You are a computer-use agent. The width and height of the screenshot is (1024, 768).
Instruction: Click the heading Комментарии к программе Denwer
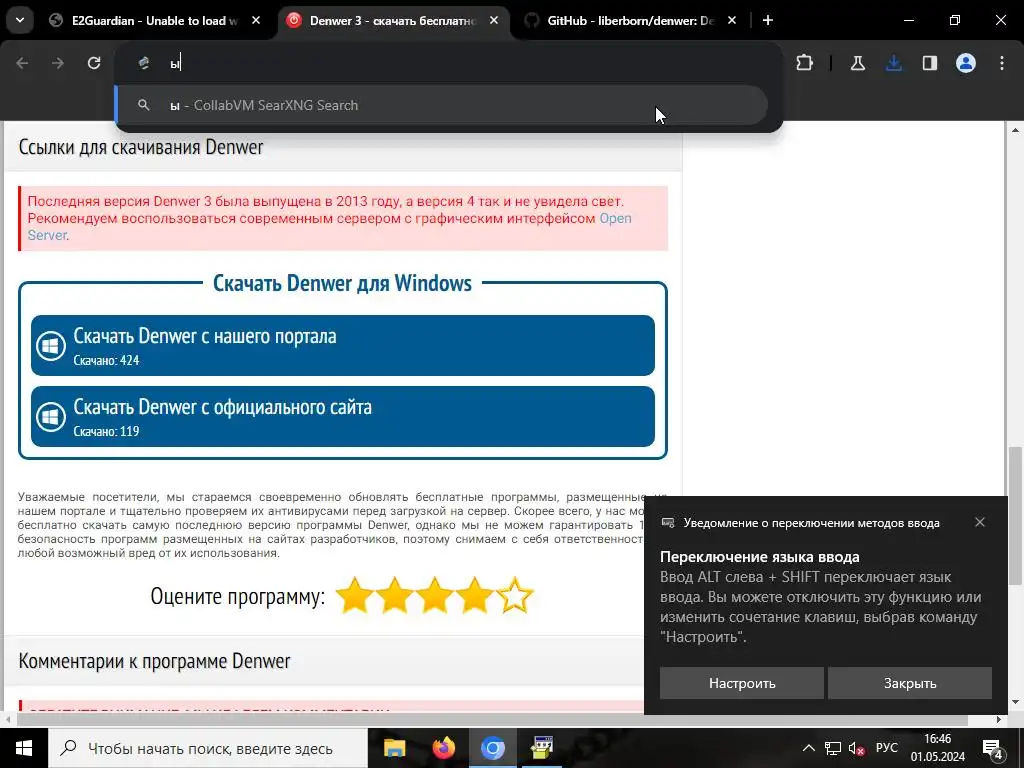[154, 661]
